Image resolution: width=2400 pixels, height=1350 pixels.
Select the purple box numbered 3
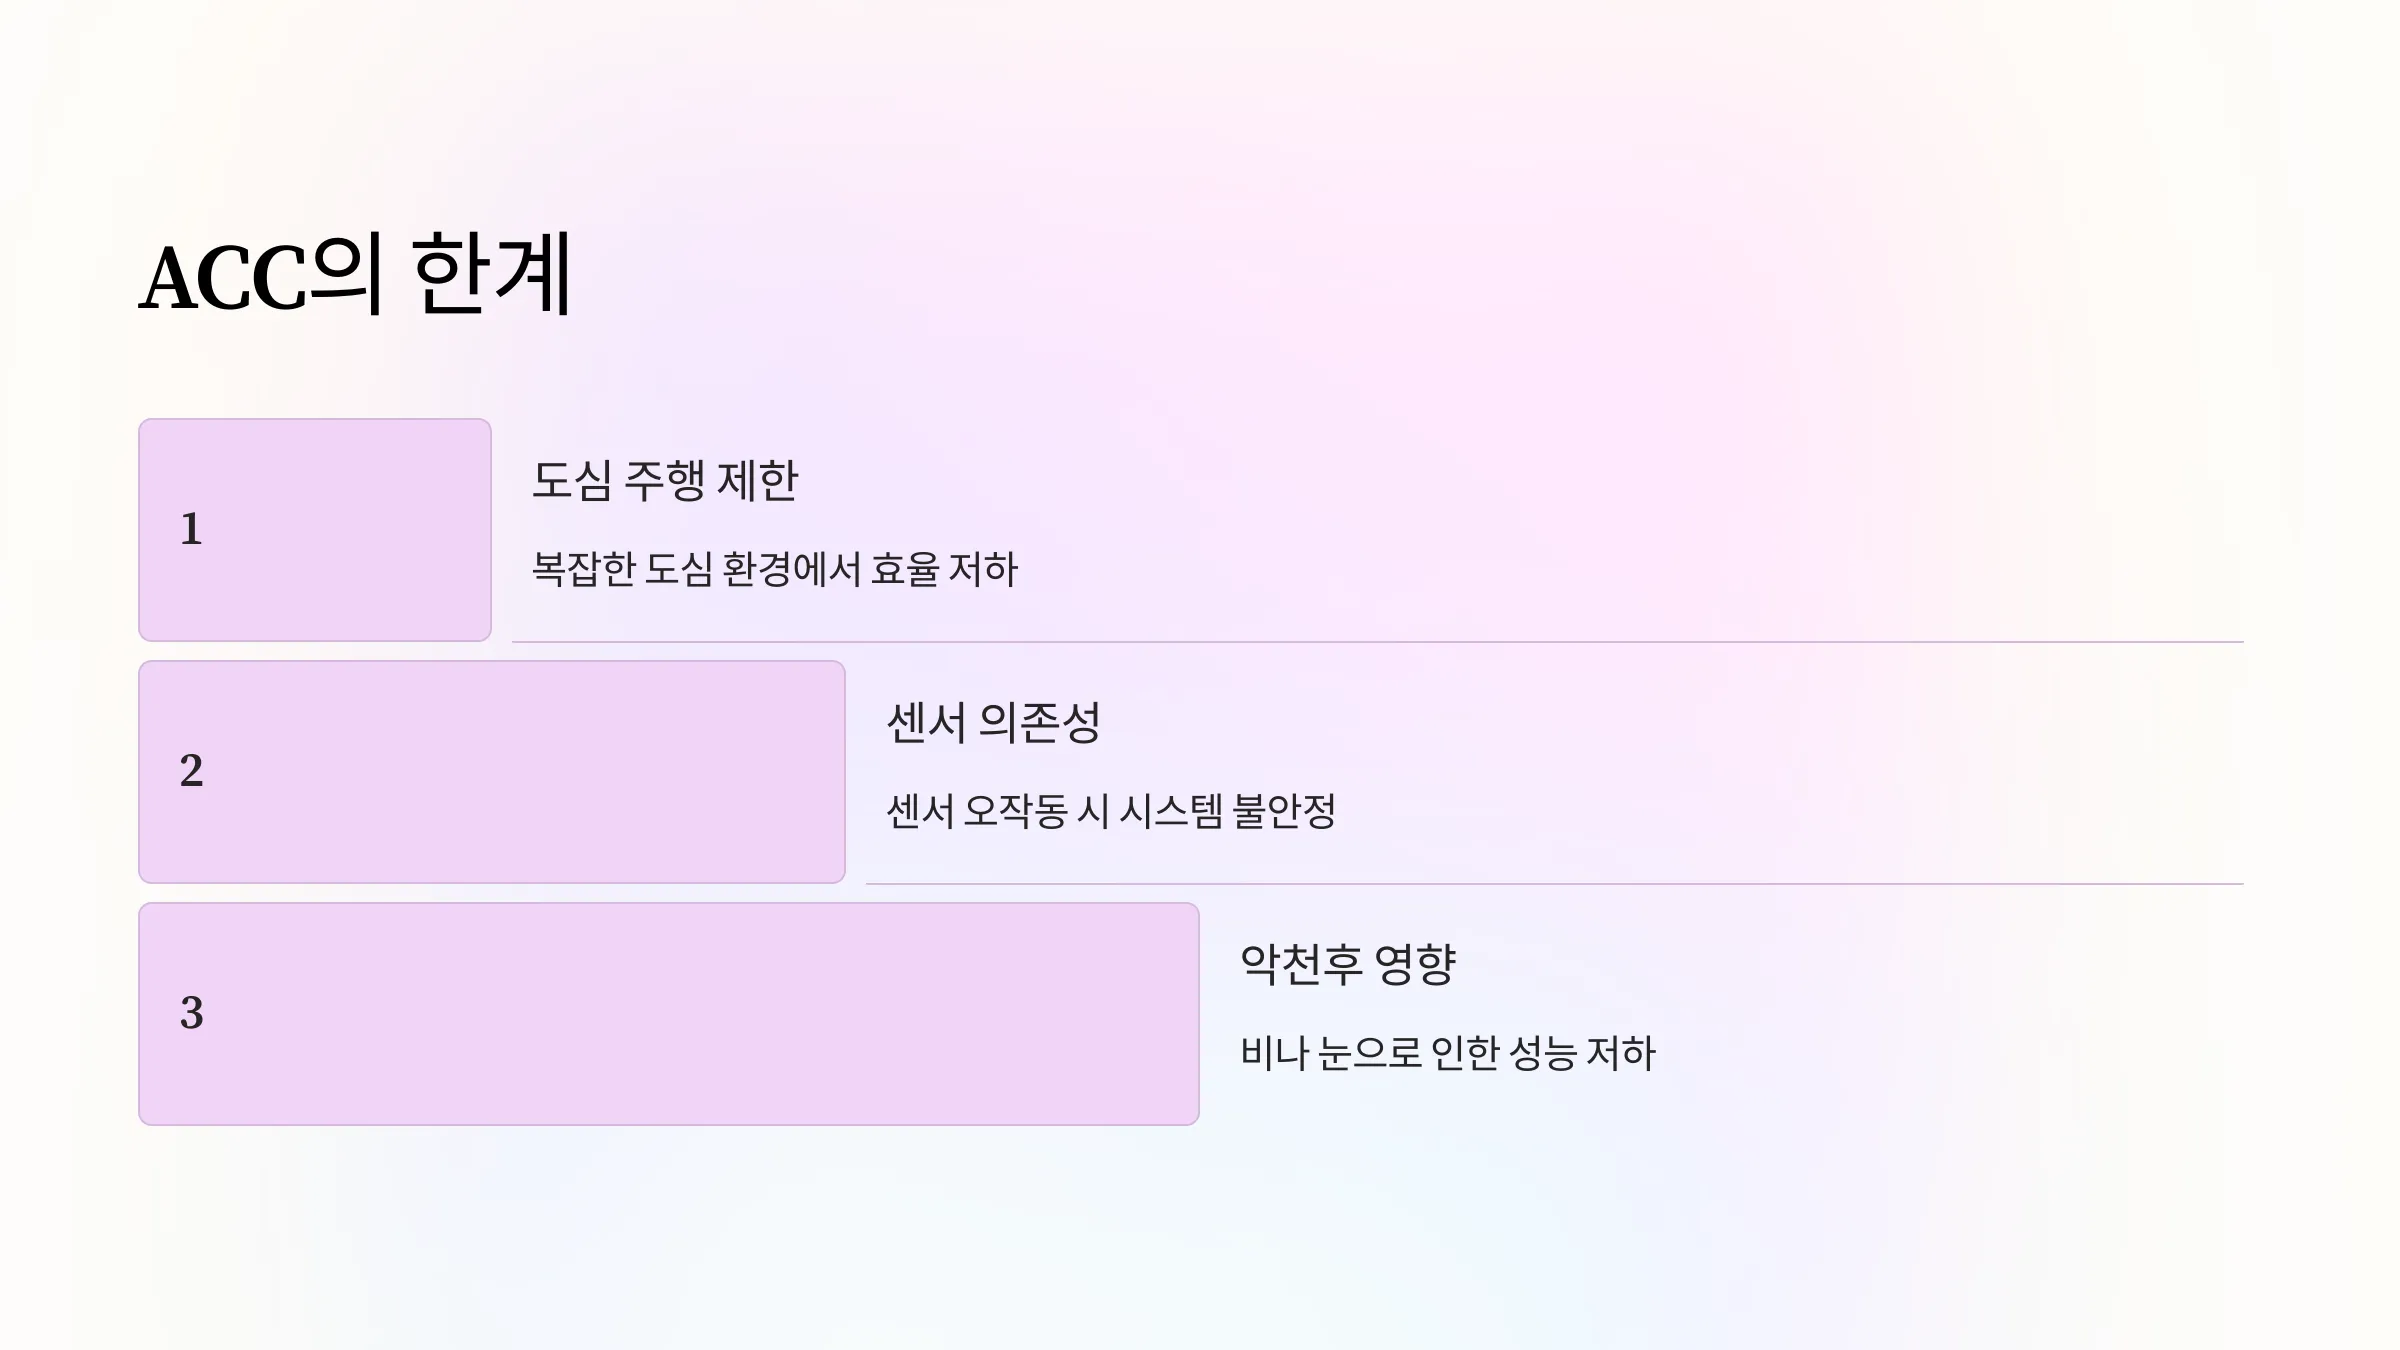(669, 1014)
